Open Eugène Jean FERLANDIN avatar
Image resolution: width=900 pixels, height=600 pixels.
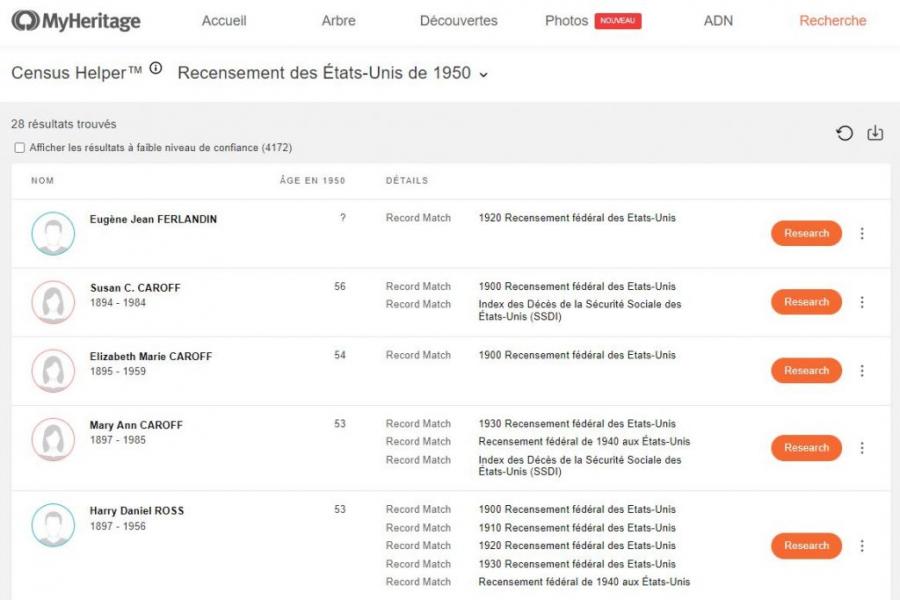point(53,233)
